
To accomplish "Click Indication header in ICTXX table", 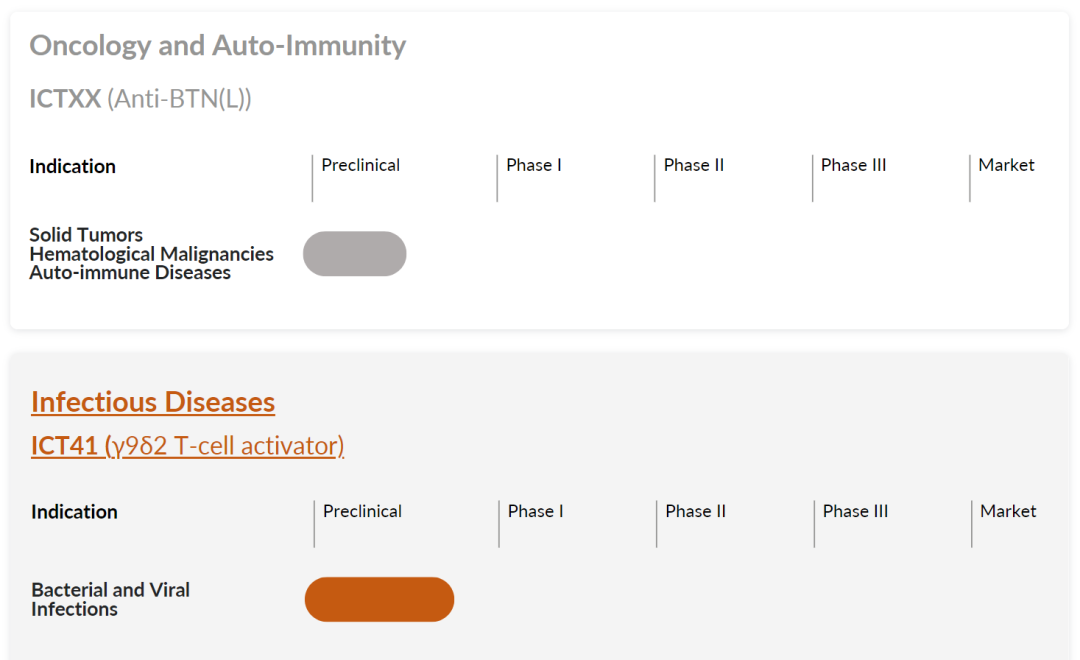I will point(72,167).
